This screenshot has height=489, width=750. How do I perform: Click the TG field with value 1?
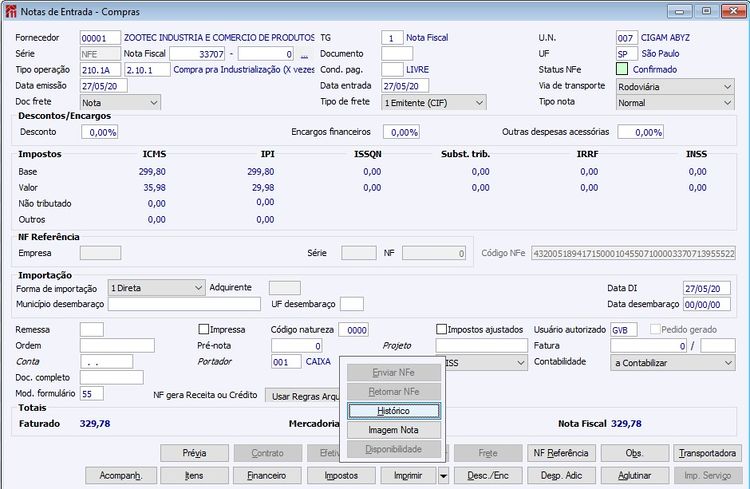[392, 38]
